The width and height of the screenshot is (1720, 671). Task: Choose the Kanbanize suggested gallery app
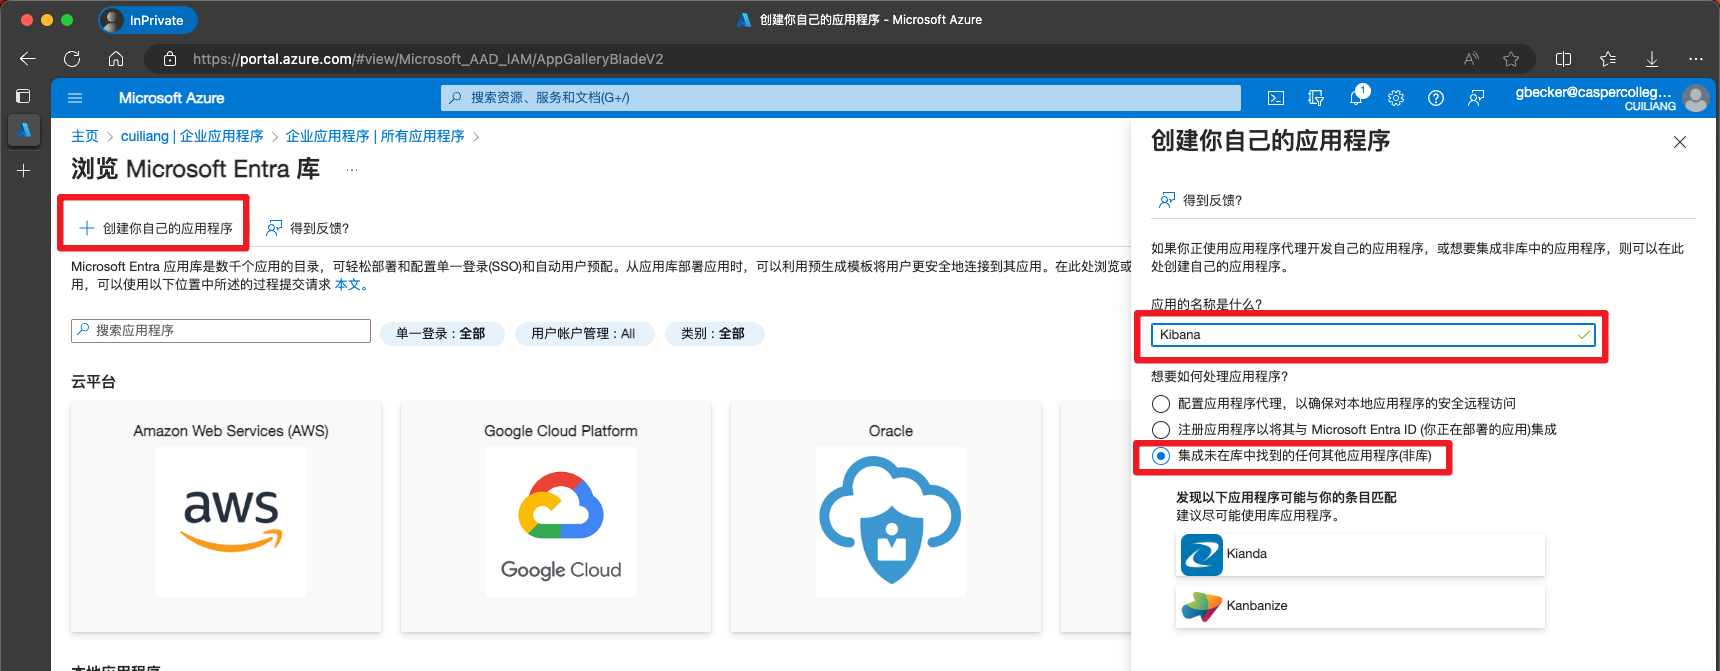tap(1360, 607)
